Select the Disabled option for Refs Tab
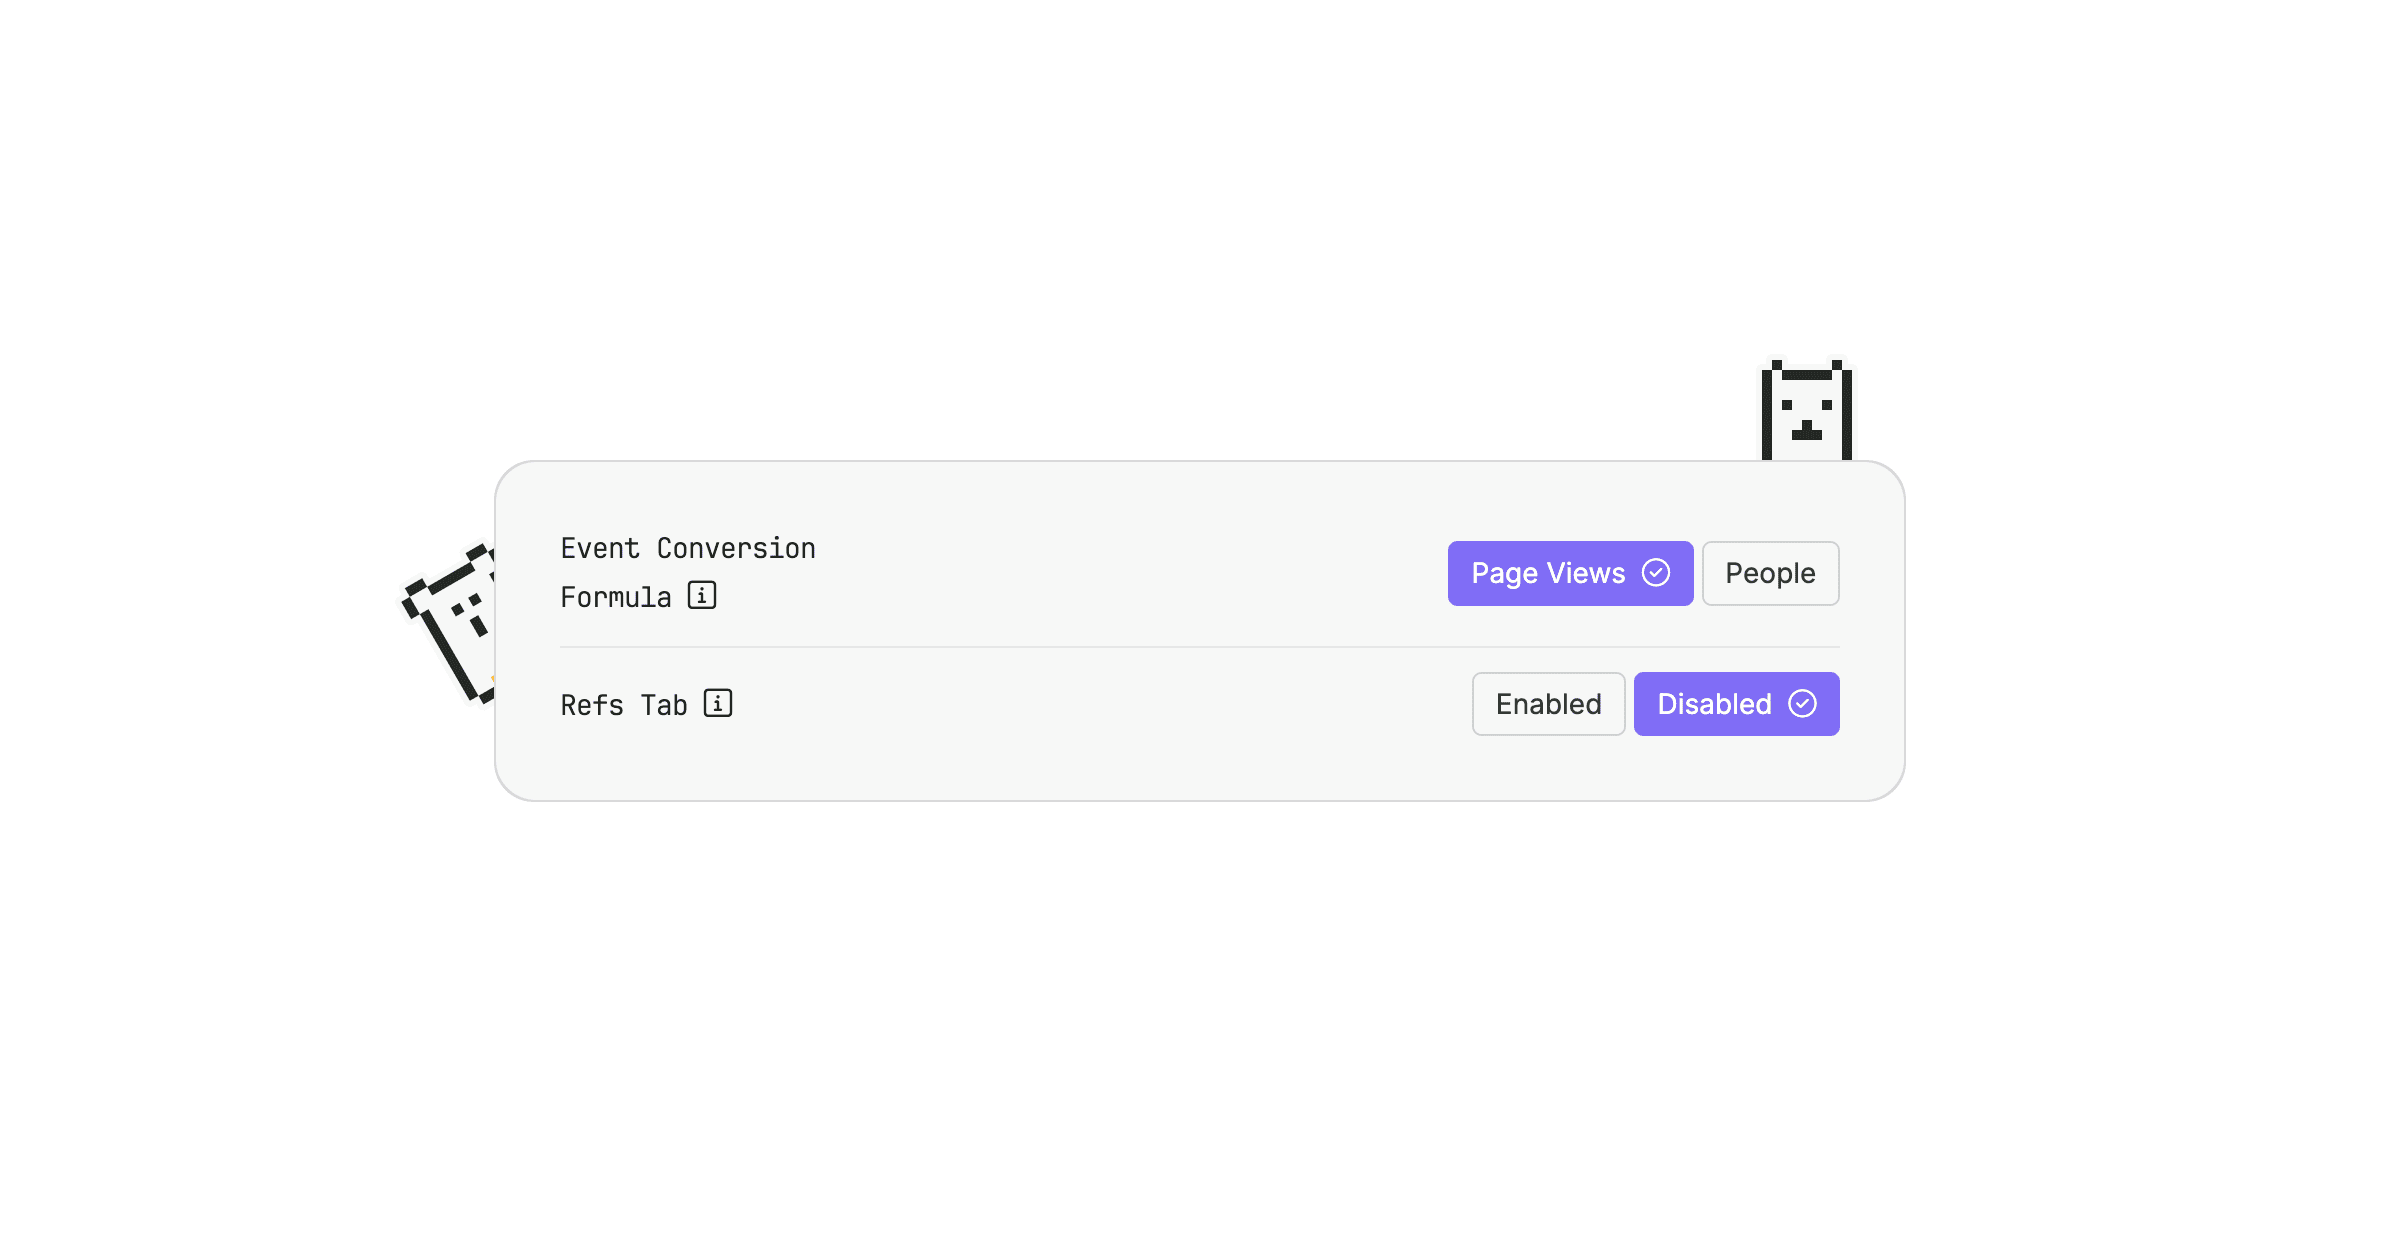Image resolution: width=2400 pixels, height=1260 pixels. (1736, 704)
